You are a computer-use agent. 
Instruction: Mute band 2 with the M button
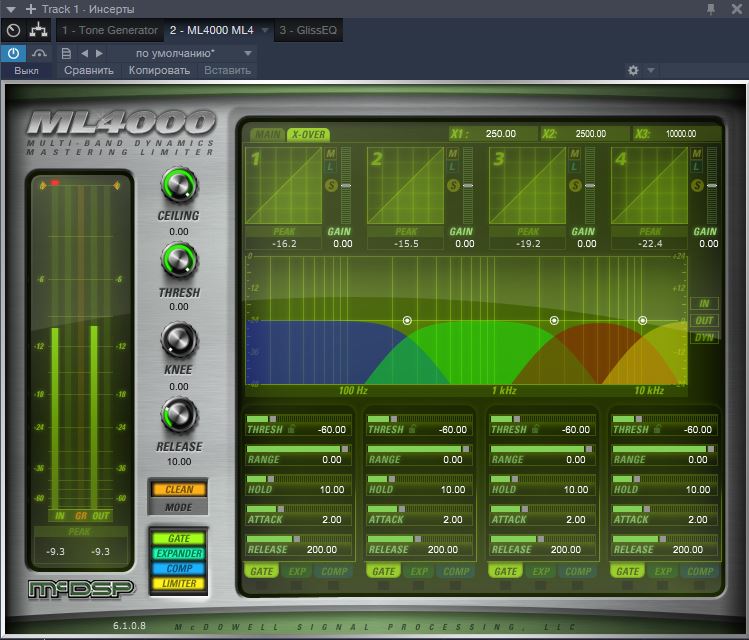(x=452, y=154)
